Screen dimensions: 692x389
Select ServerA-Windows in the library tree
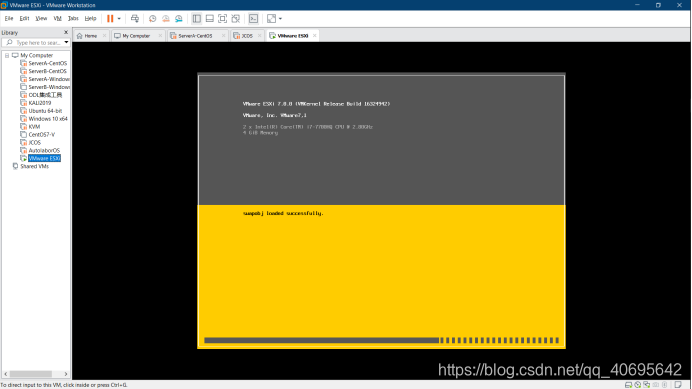(49, 79)
